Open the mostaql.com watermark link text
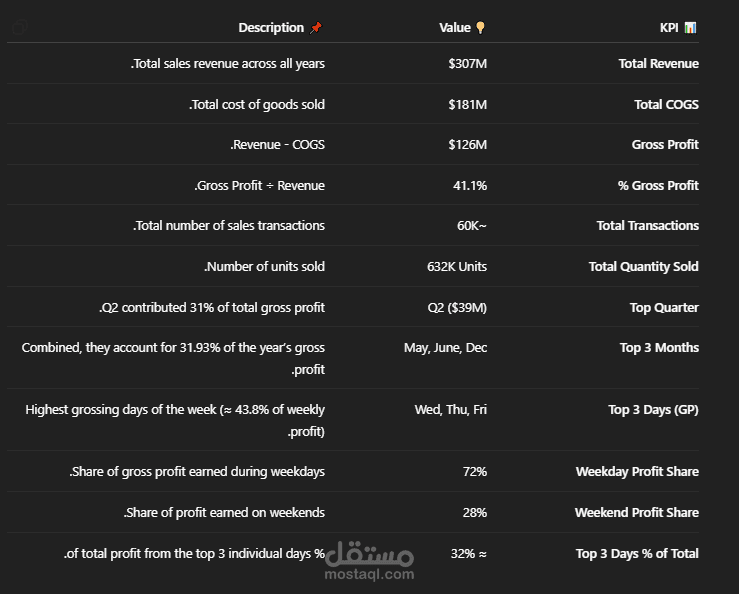The height and width of the screenshot is (594, 739). point(369,574)
